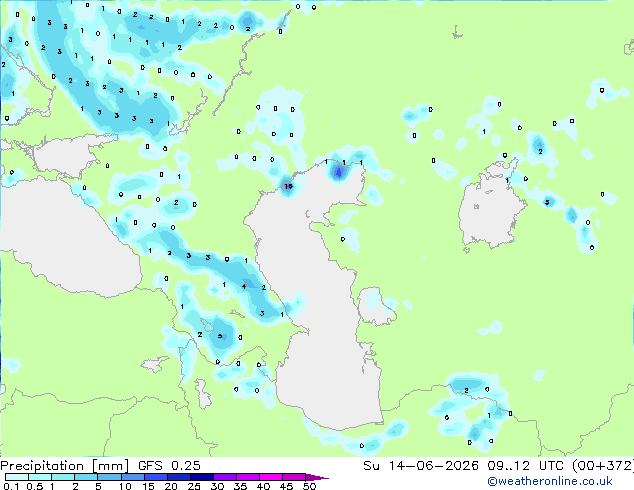Click the '09..12 UTC' time text
This screenshot has width=634, height=490.
(x=525, y=466)
